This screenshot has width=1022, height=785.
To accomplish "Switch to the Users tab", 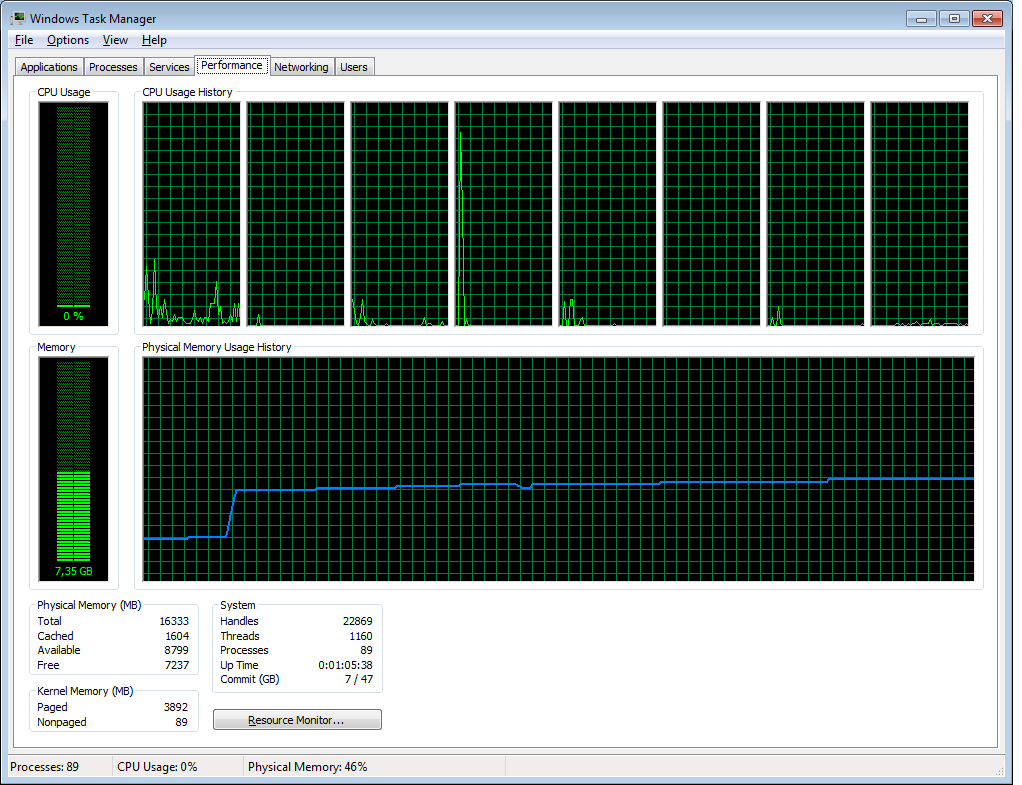I will [354, 67].
